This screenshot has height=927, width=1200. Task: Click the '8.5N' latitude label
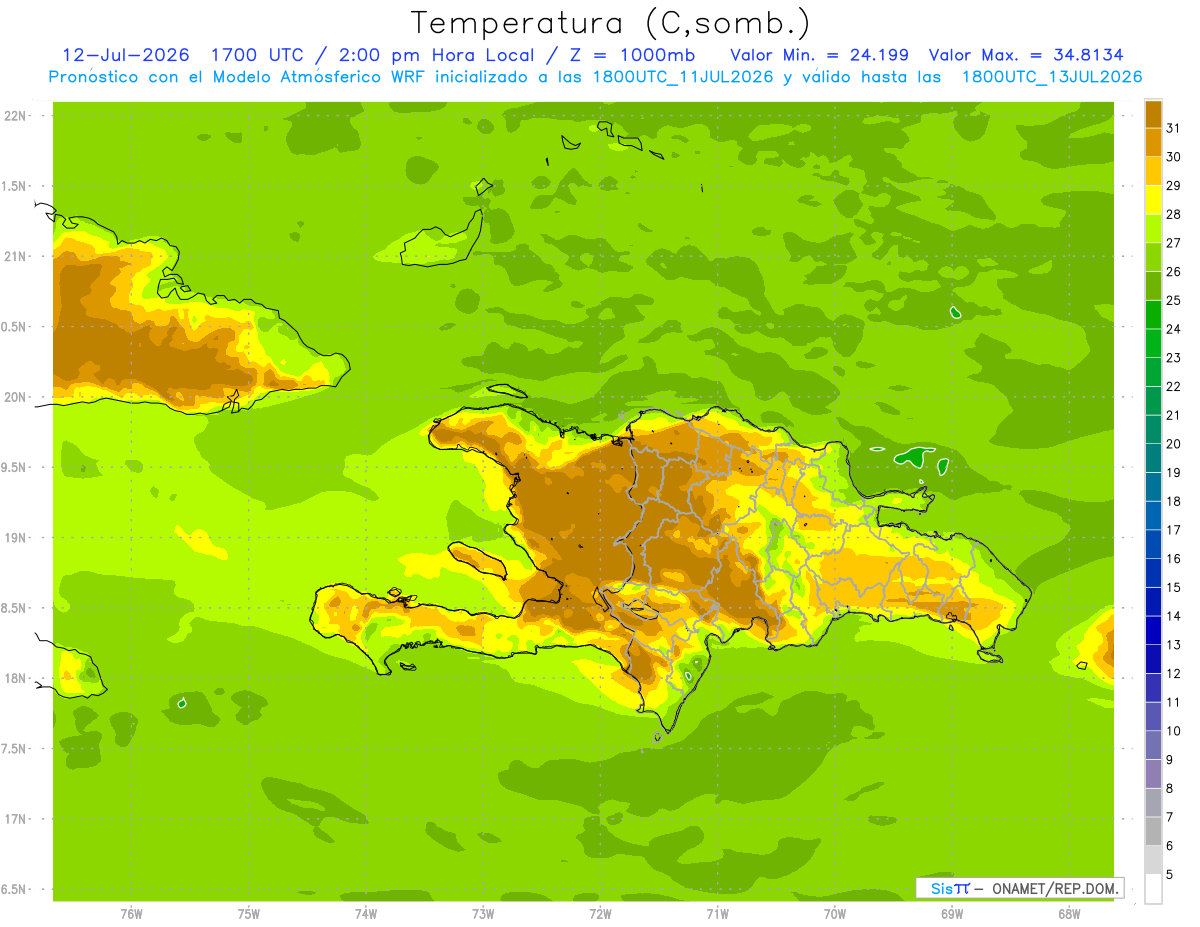pyautogui.click(x=15, y=608)
